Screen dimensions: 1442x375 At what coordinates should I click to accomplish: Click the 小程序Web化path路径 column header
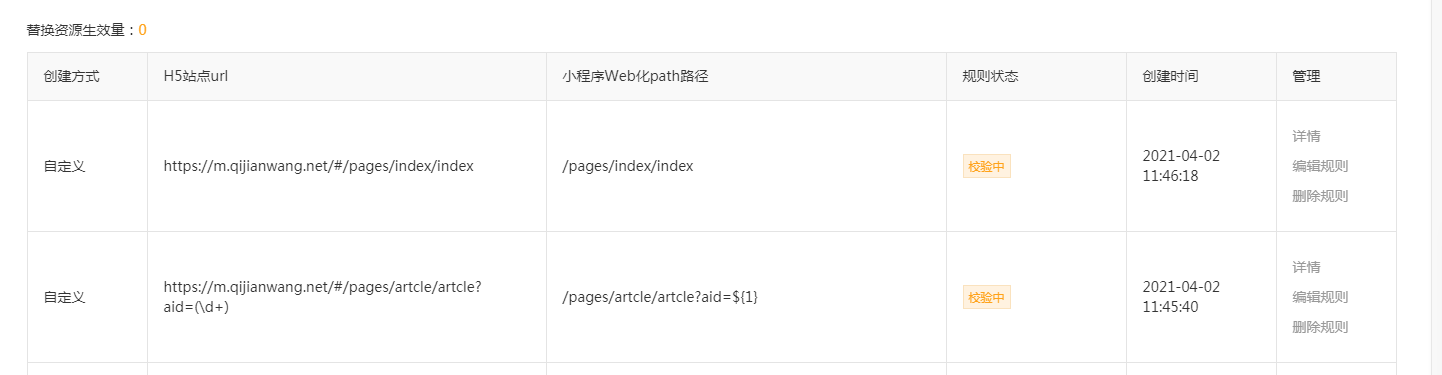[636, 76]
